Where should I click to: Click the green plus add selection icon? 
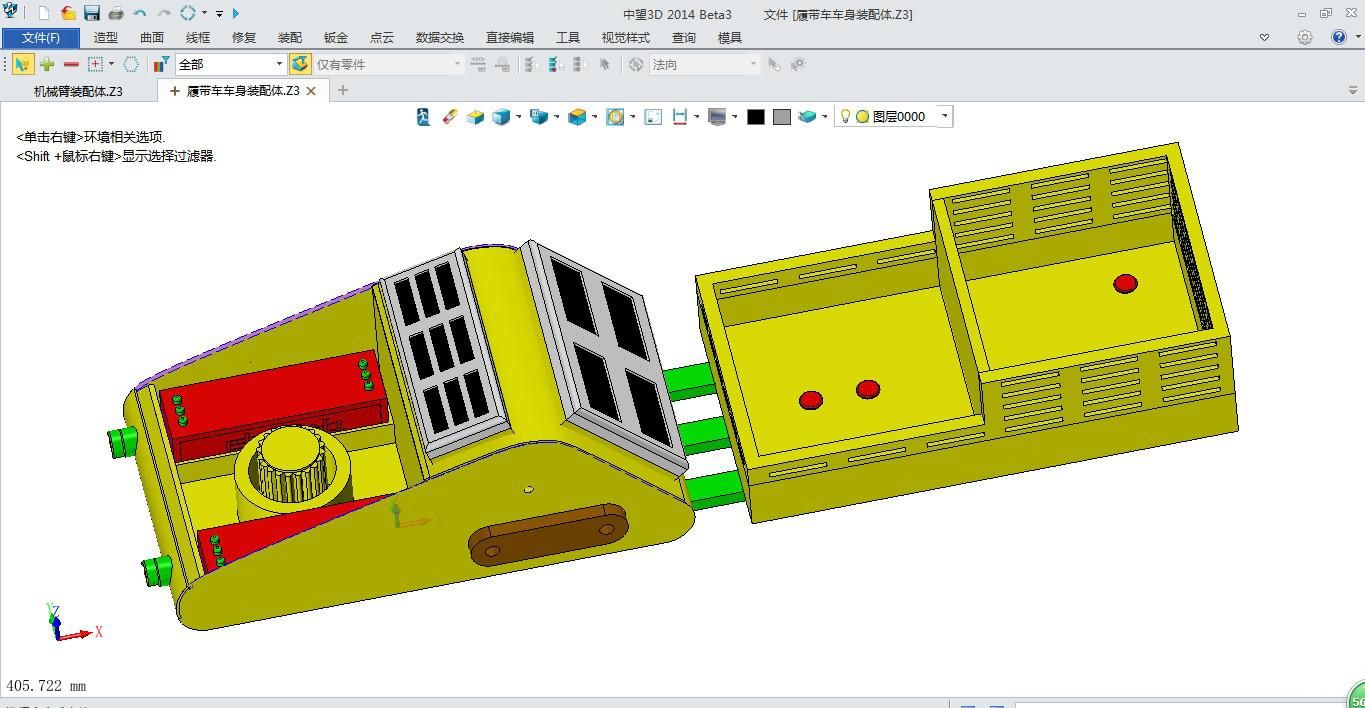46,63
